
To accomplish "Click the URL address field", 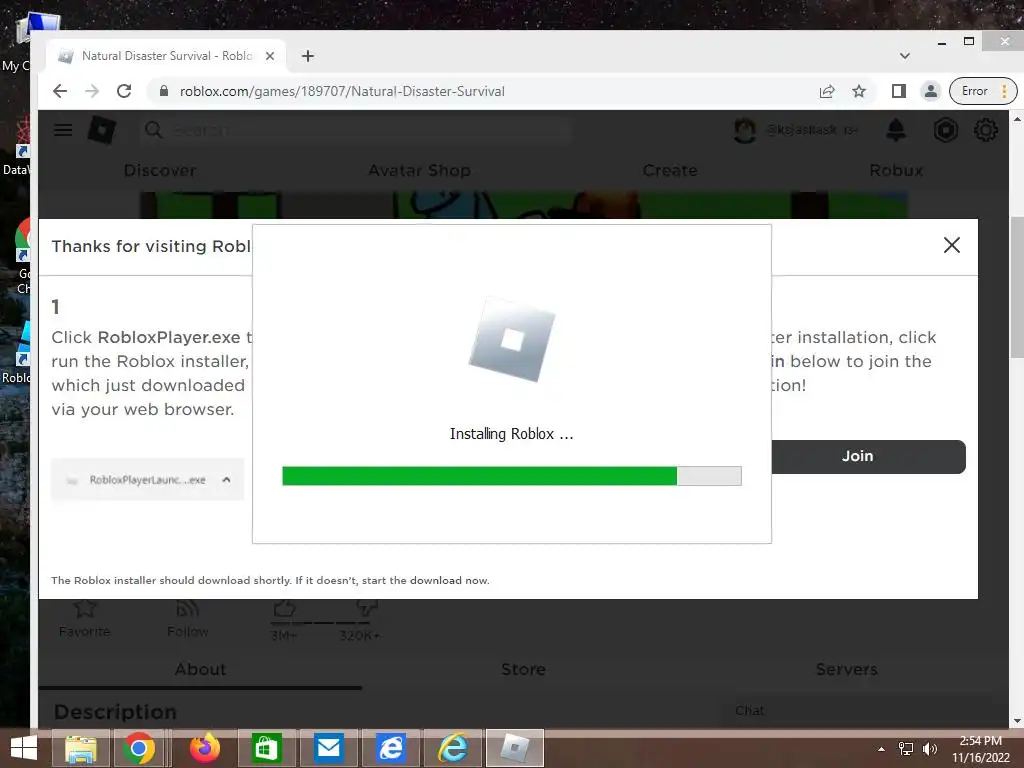I will click(483, 91).
